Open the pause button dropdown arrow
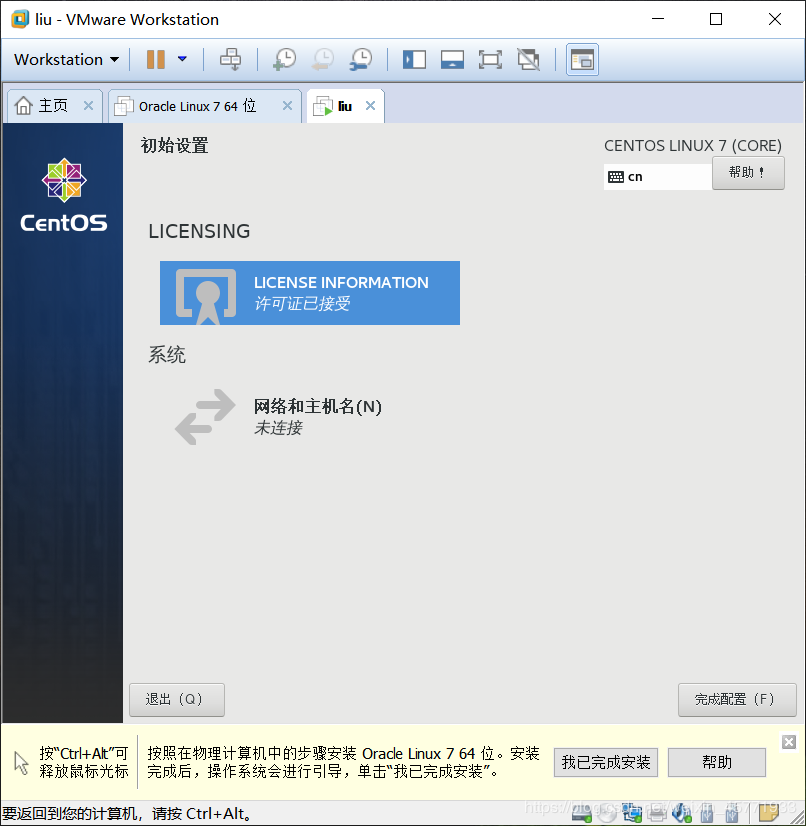The width and height of the screenshot is (806, 826). [x=182, y=59]
